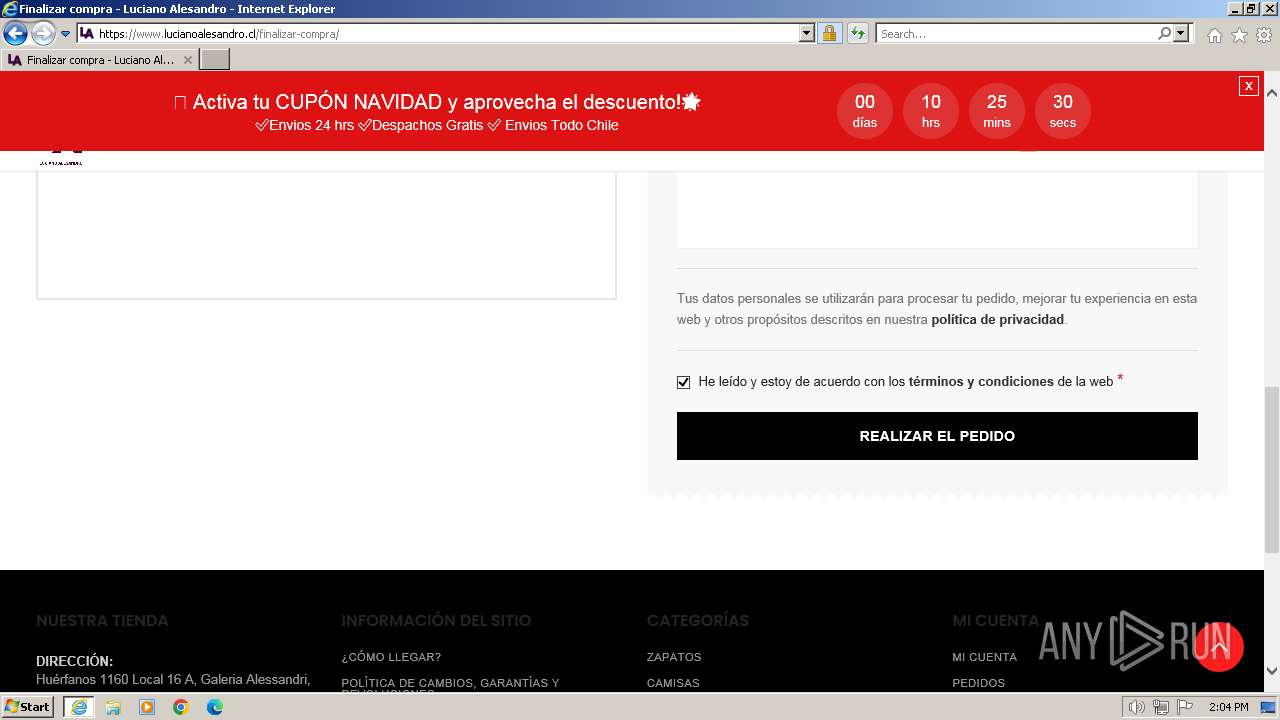Screen dimensions: 1280x720
Task: Open the Windows Start menu
Action: (27, 707)
